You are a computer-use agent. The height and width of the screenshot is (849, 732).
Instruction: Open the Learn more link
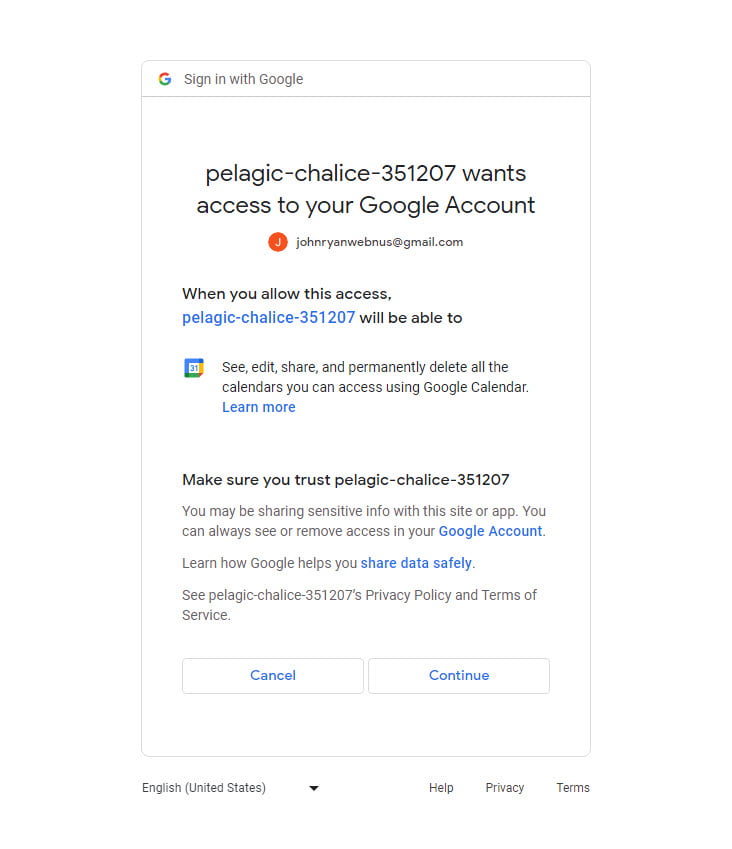(258, 407)
